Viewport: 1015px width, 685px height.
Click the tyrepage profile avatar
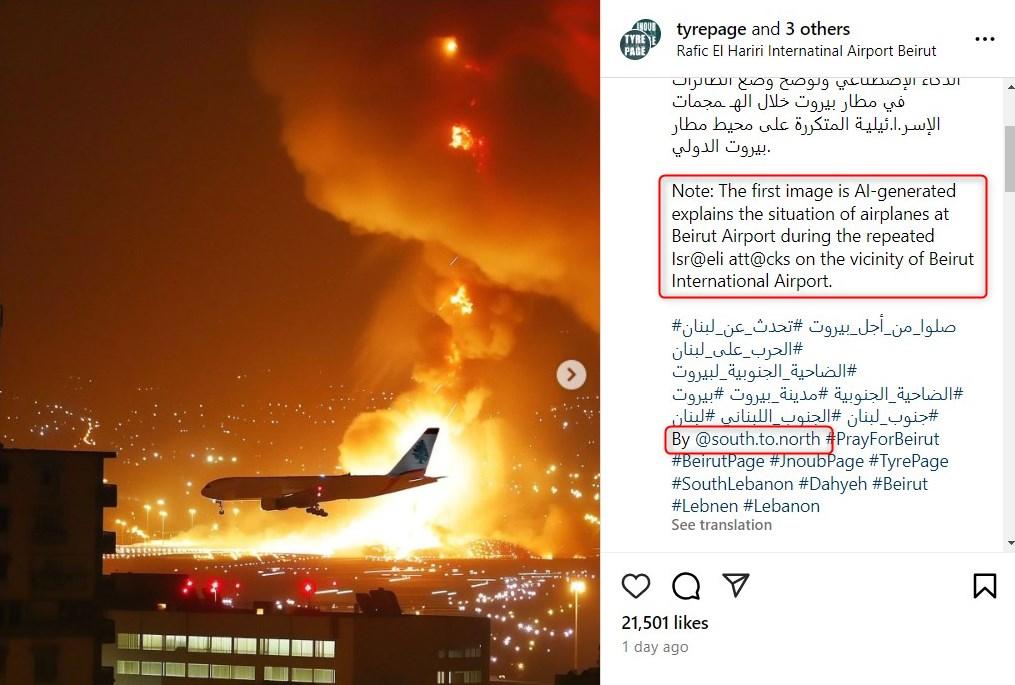(x=640, y=40)
